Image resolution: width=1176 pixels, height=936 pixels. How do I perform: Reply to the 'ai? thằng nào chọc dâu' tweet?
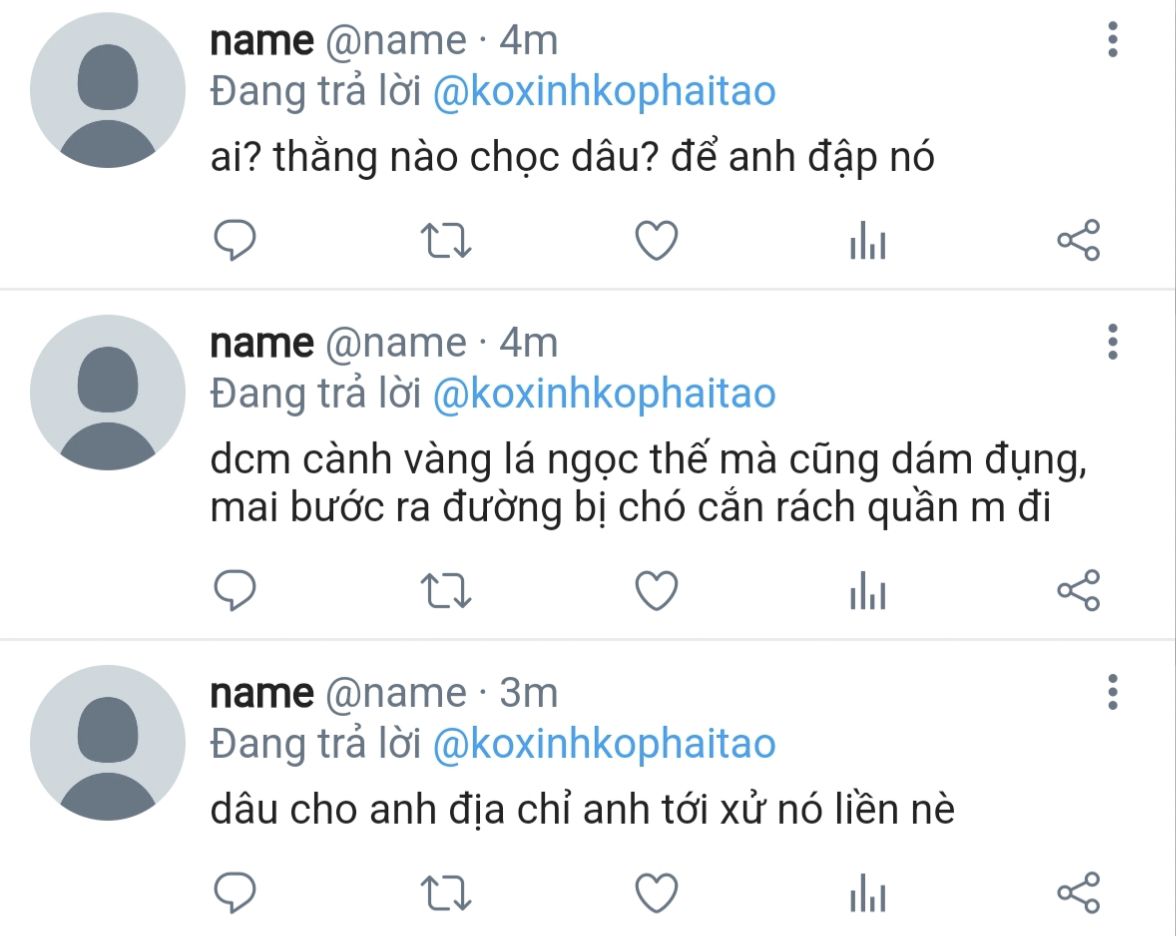[235, 240]
